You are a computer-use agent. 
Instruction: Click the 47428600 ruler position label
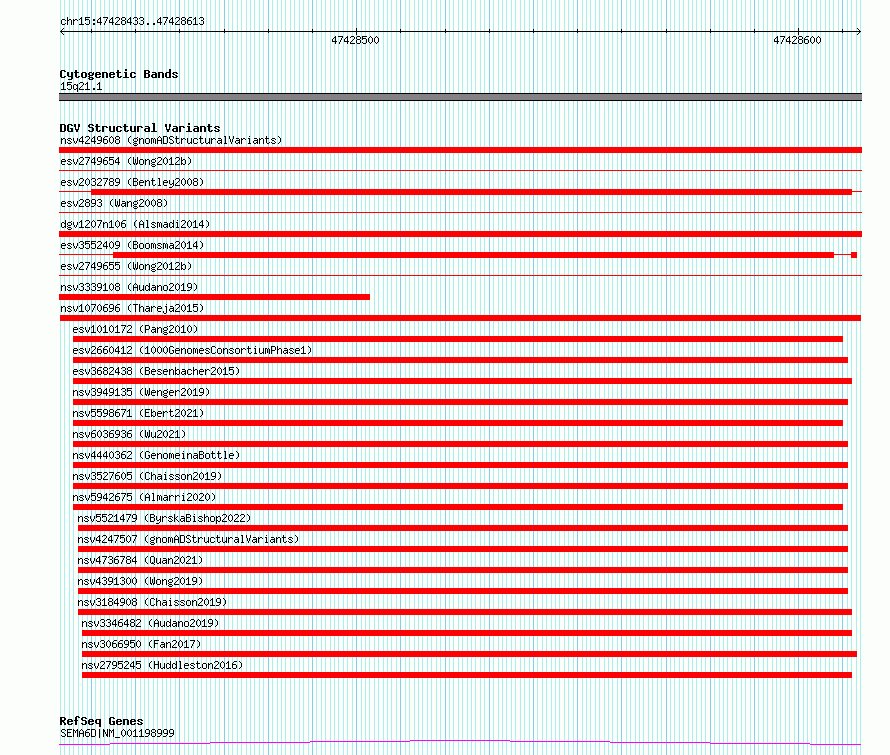coord(797,40)
